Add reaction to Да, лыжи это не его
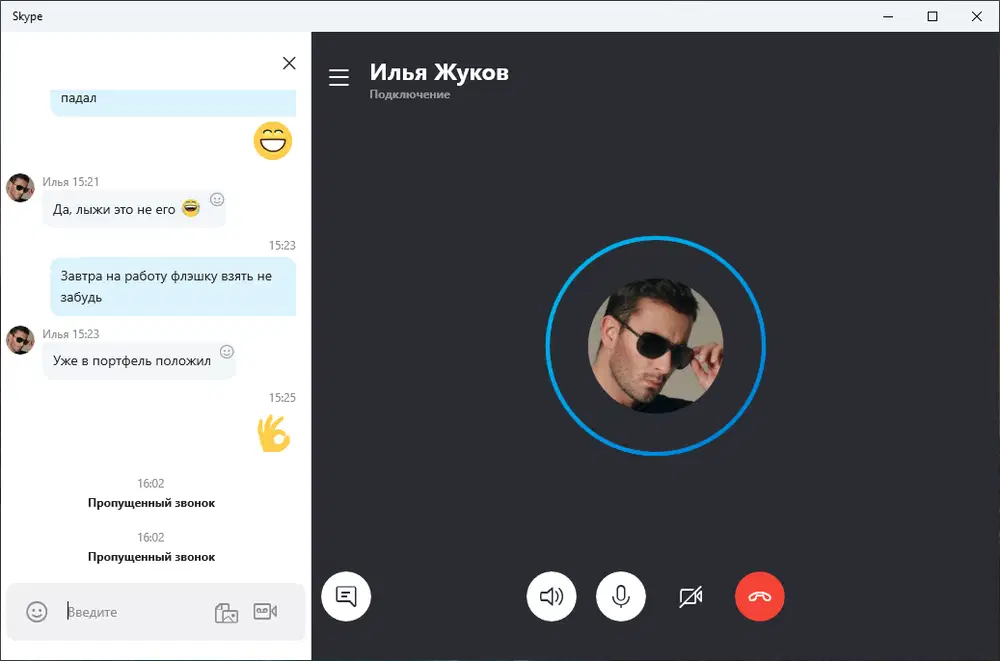1000x661 pixels. pyautogui.click(x=217, y=200)
